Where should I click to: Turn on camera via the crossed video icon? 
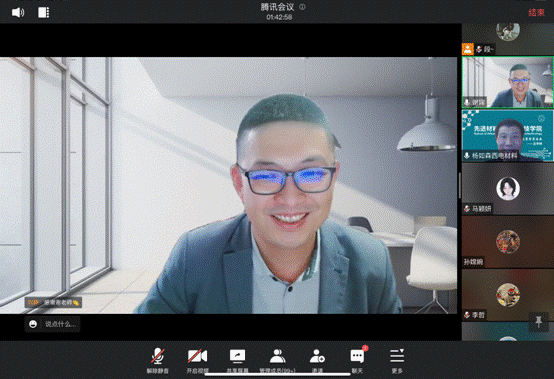click(x=198, y=360)
